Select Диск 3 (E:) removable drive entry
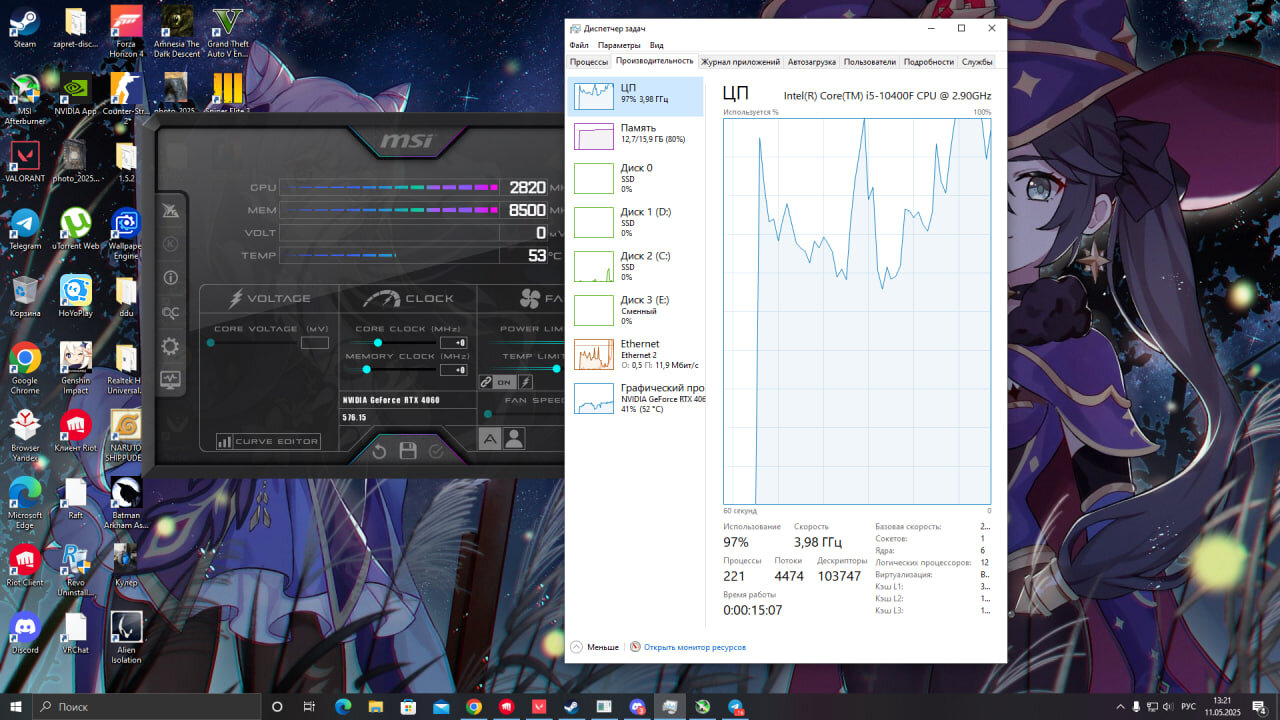The image size is (1280, 720). click(636, 310)
